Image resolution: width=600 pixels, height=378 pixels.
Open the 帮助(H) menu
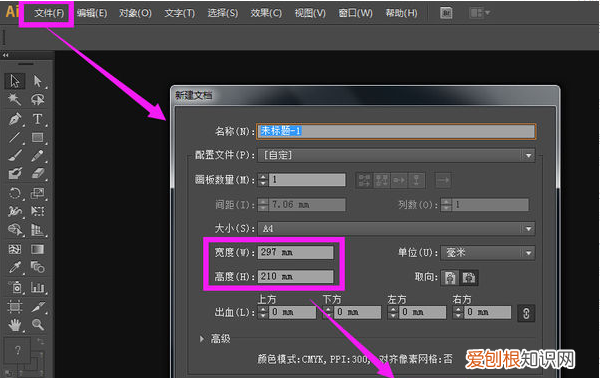[x=401, y=13]
